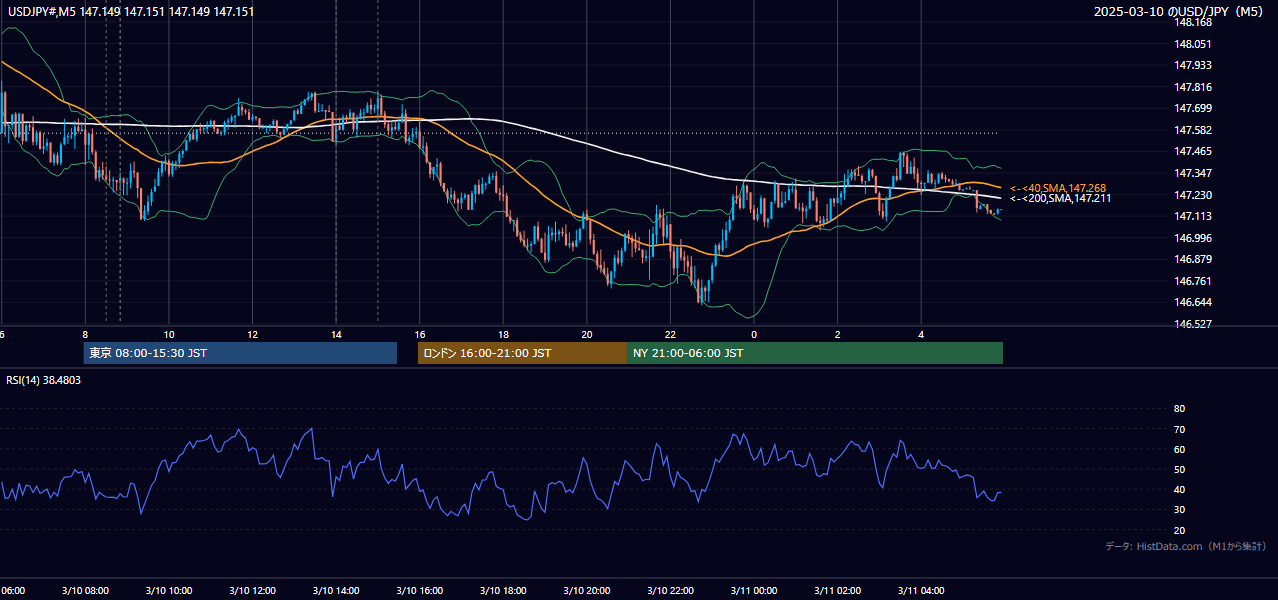The width and height of the screenshot is (1278, 600).
Task: Click the 3/10 16:00 bottom time label
Action: point(420,591)
